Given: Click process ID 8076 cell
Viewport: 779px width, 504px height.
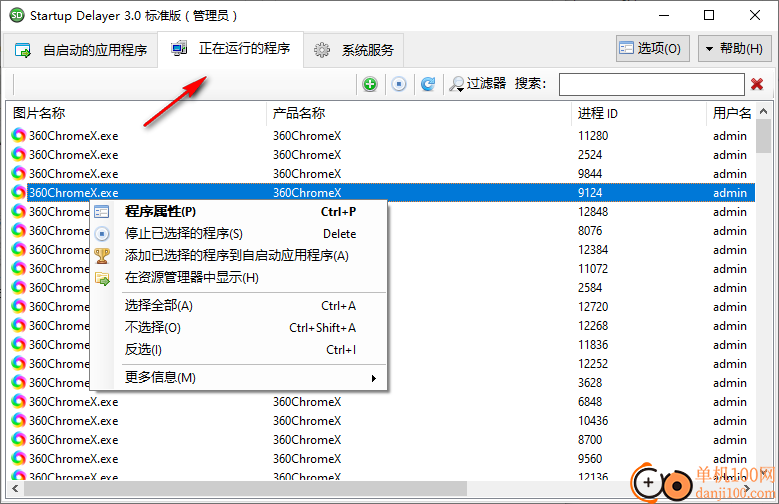Looking at the screenshot, I should point(590,231).
